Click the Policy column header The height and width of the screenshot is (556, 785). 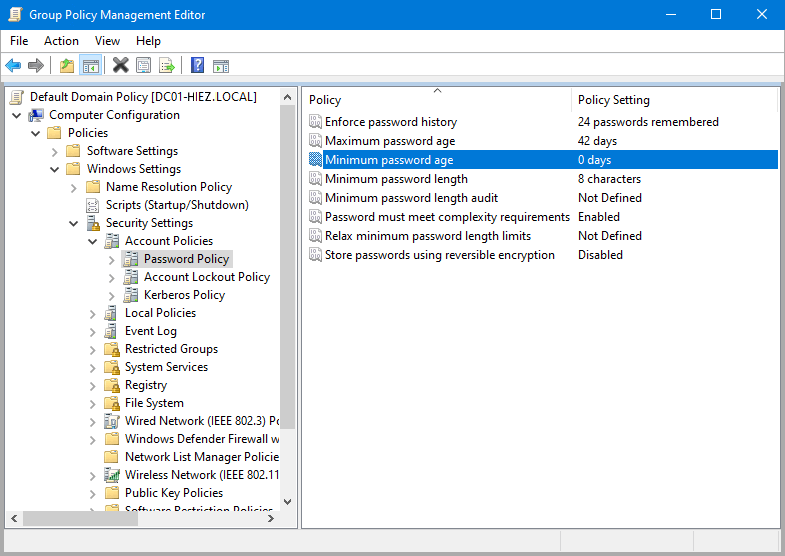point(325,100)
